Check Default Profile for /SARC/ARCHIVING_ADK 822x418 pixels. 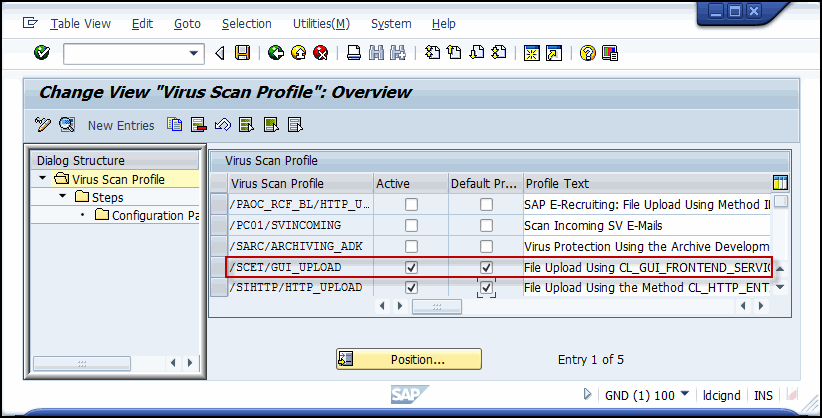point(486,246)
